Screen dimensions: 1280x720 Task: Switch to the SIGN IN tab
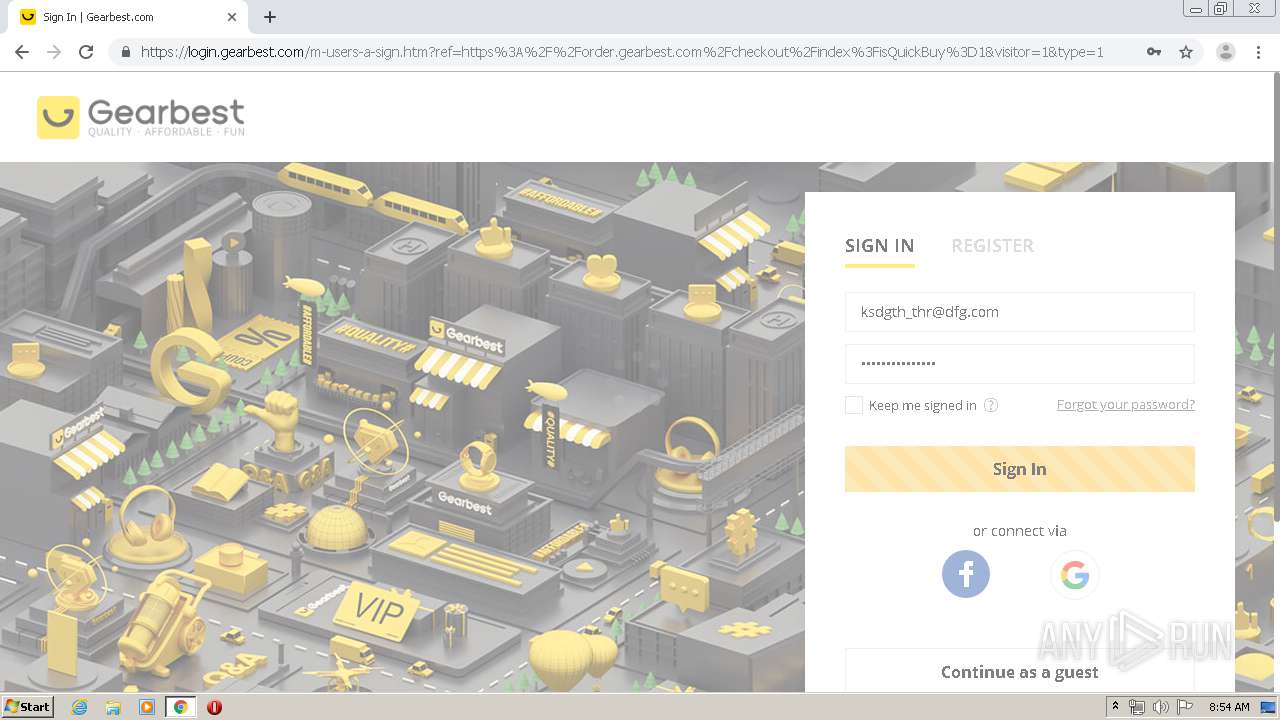pos(880,246)
